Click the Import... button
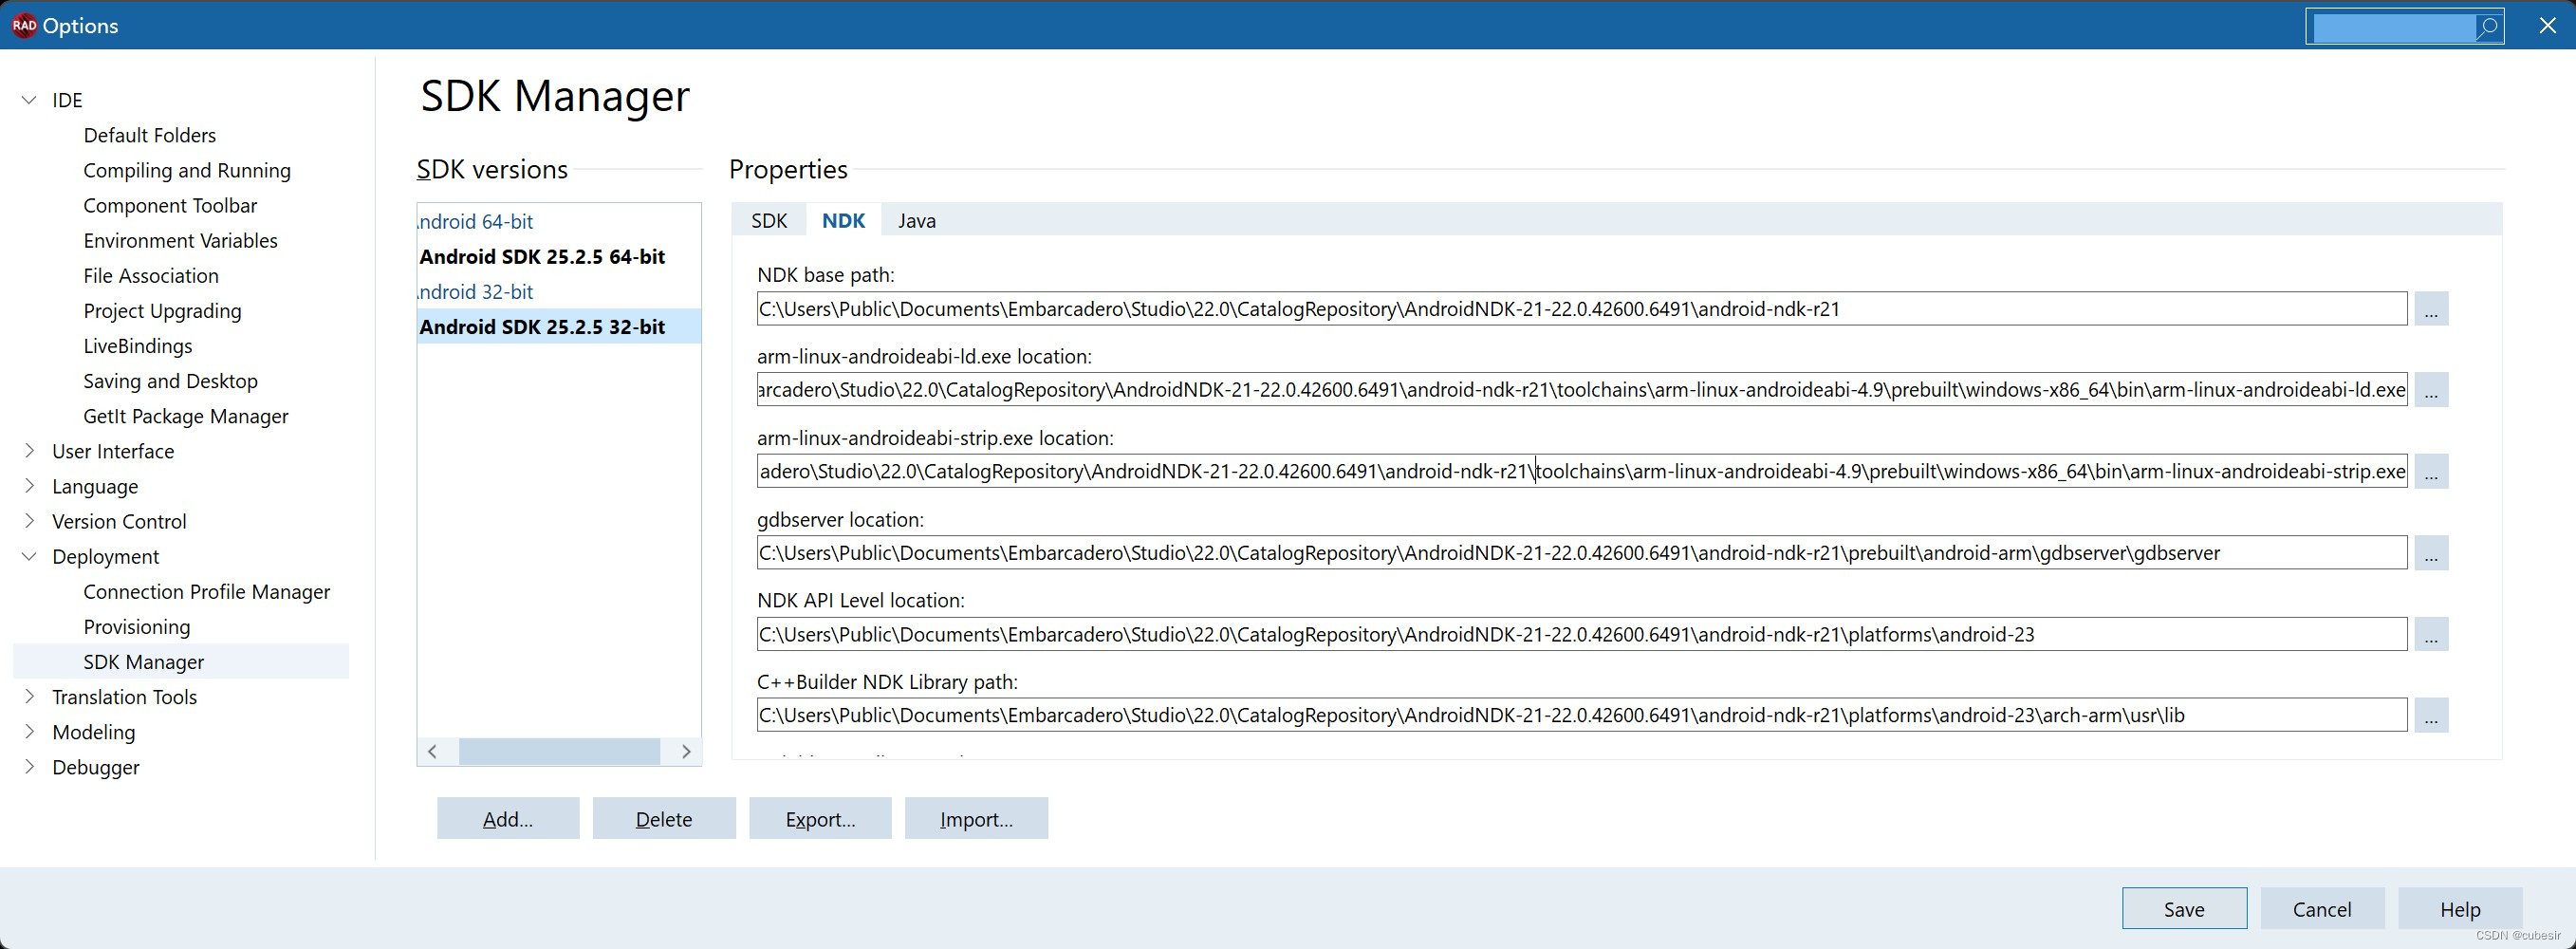Image resolution: width=2576 pixels, height=949 pixels. pos(976,819)
